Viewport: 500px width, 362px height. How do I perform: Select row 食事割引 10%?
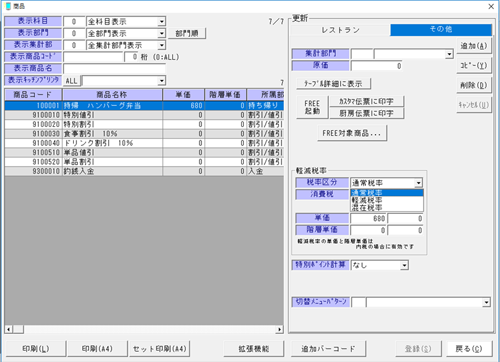(144, 134)
